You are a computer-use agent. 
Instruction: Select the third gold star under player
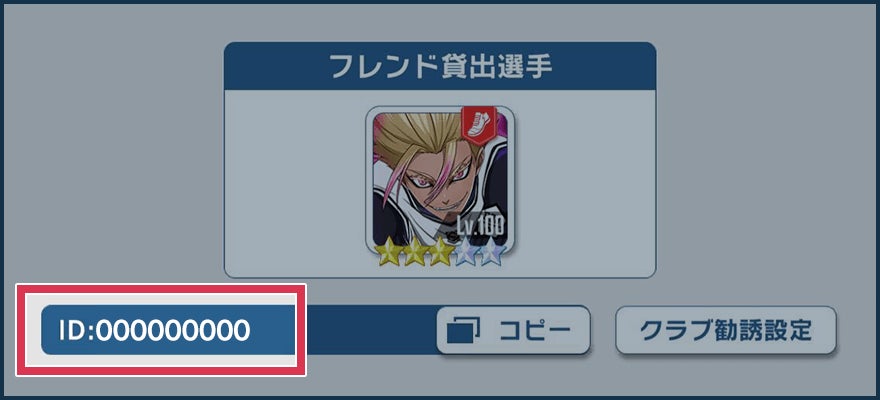click(441, 251)
